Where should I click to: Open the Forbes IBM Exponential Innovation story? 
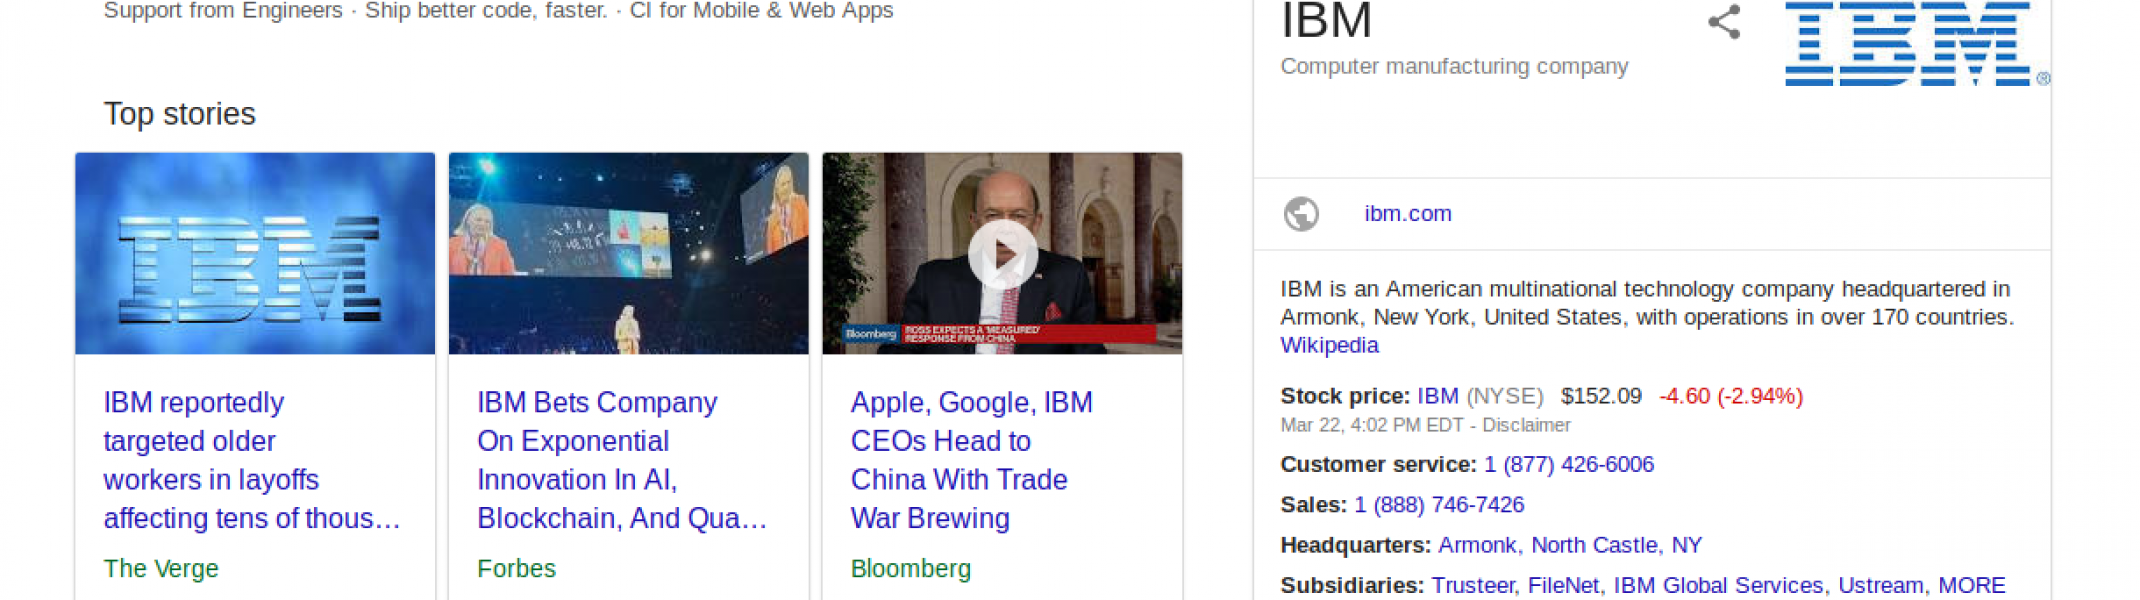622,460
